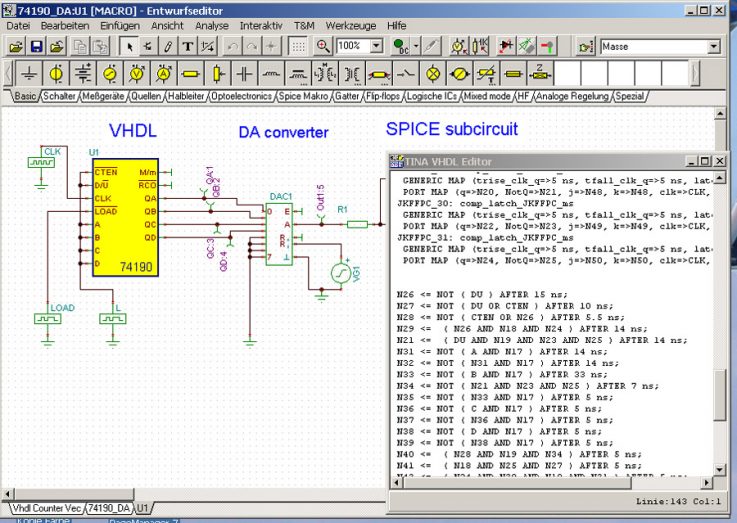Place an inductor coil component
This screenshot has height=523, width=737.
coord(271,73)
